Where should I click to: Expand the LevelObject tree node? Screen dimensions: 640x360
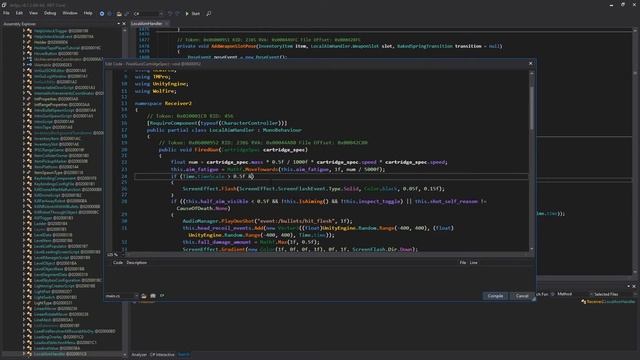click(24, 263)
